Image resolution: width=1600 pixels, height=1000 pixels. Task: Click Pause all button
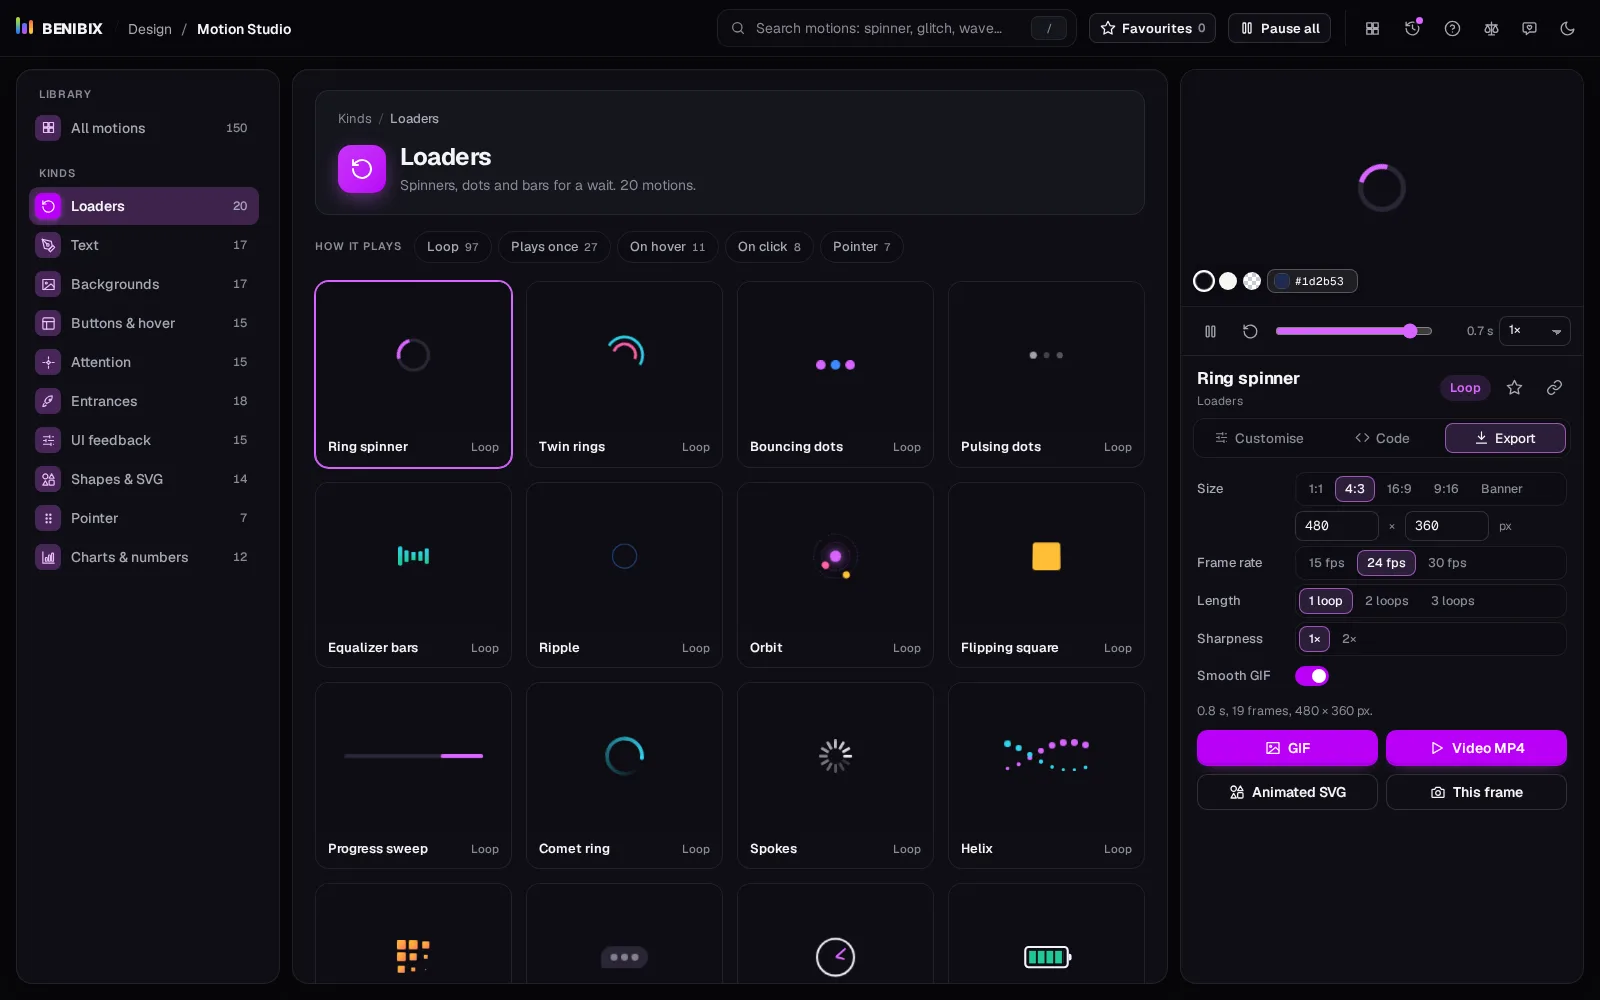pos(1279,28)
